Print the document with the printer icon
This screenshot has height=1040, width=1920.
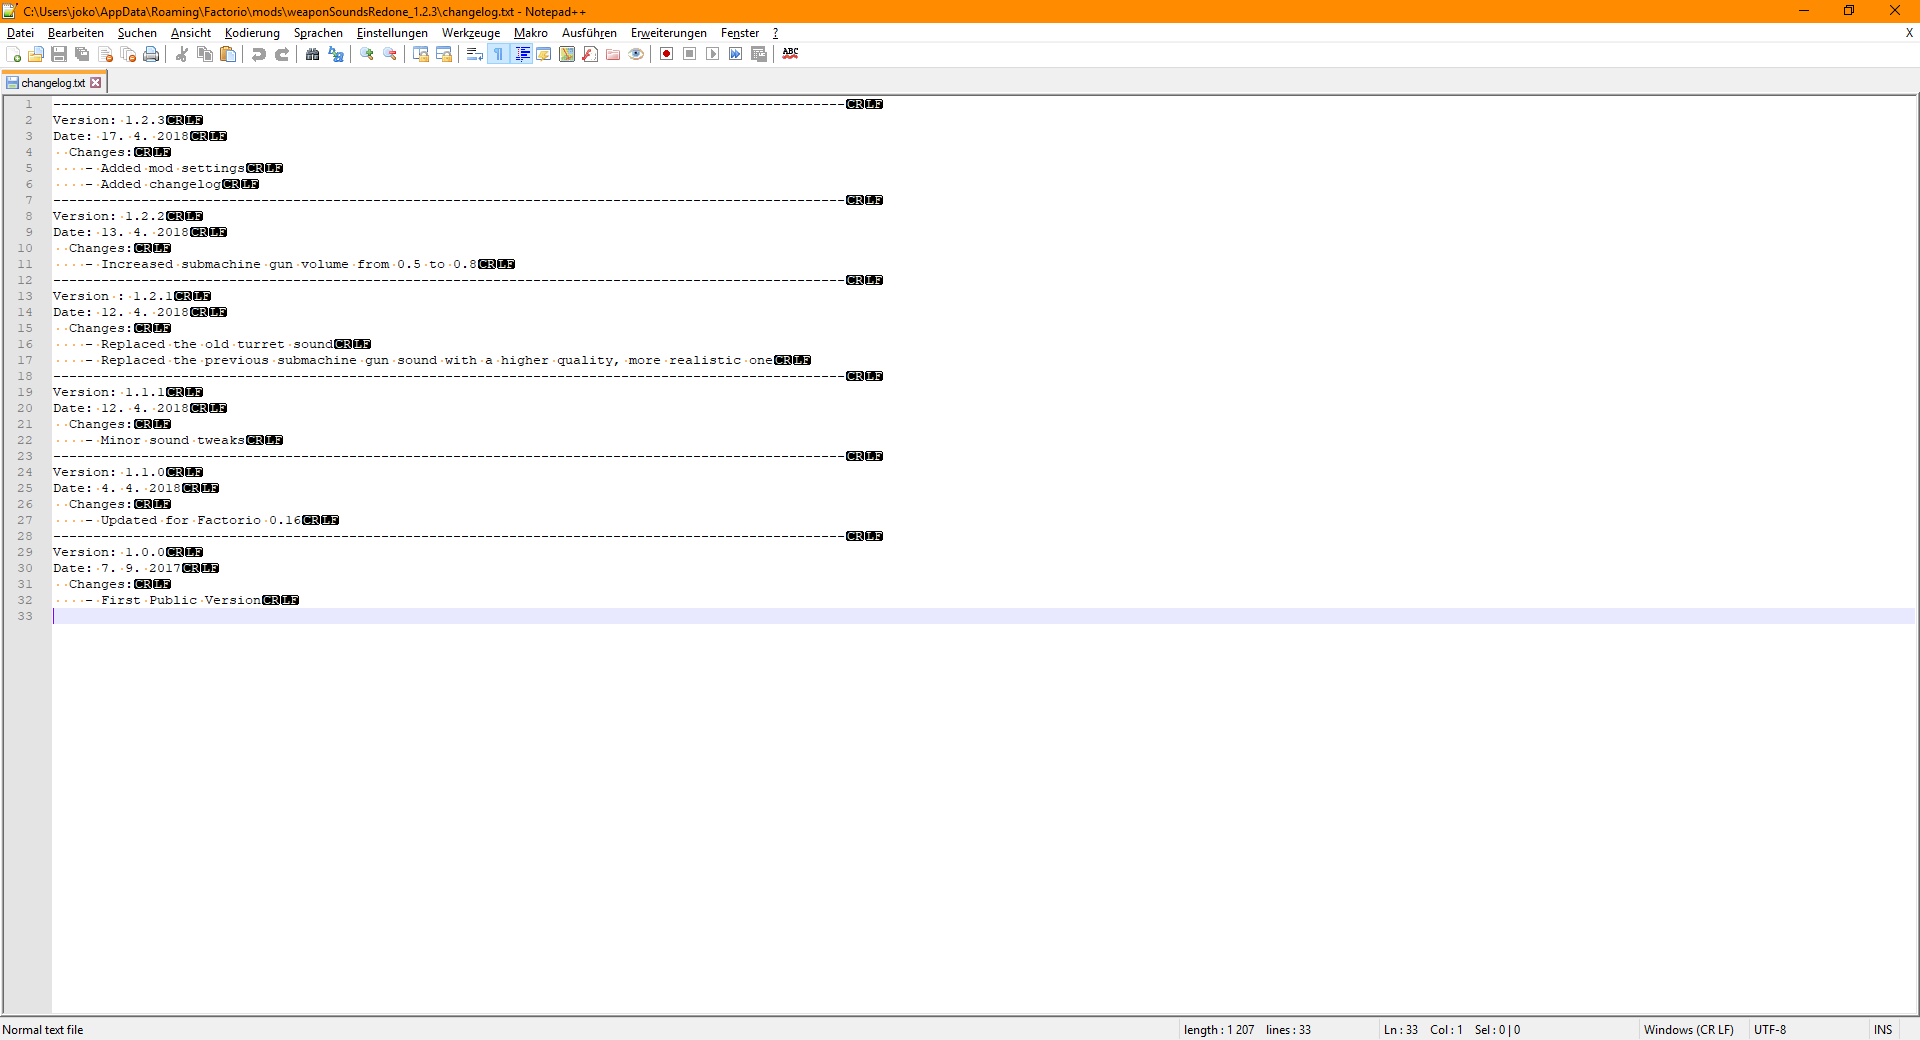tap(151, 54)
